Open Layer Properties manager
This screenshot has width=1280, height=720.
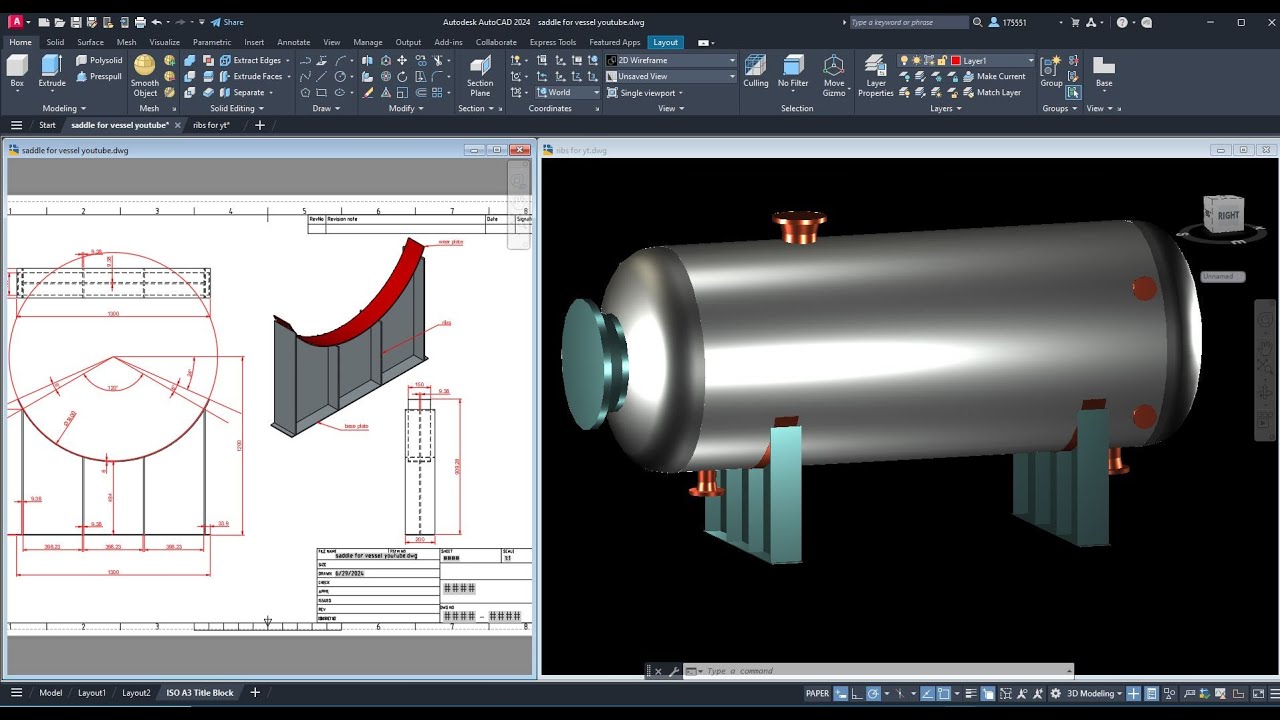click(x=876, y=76)
